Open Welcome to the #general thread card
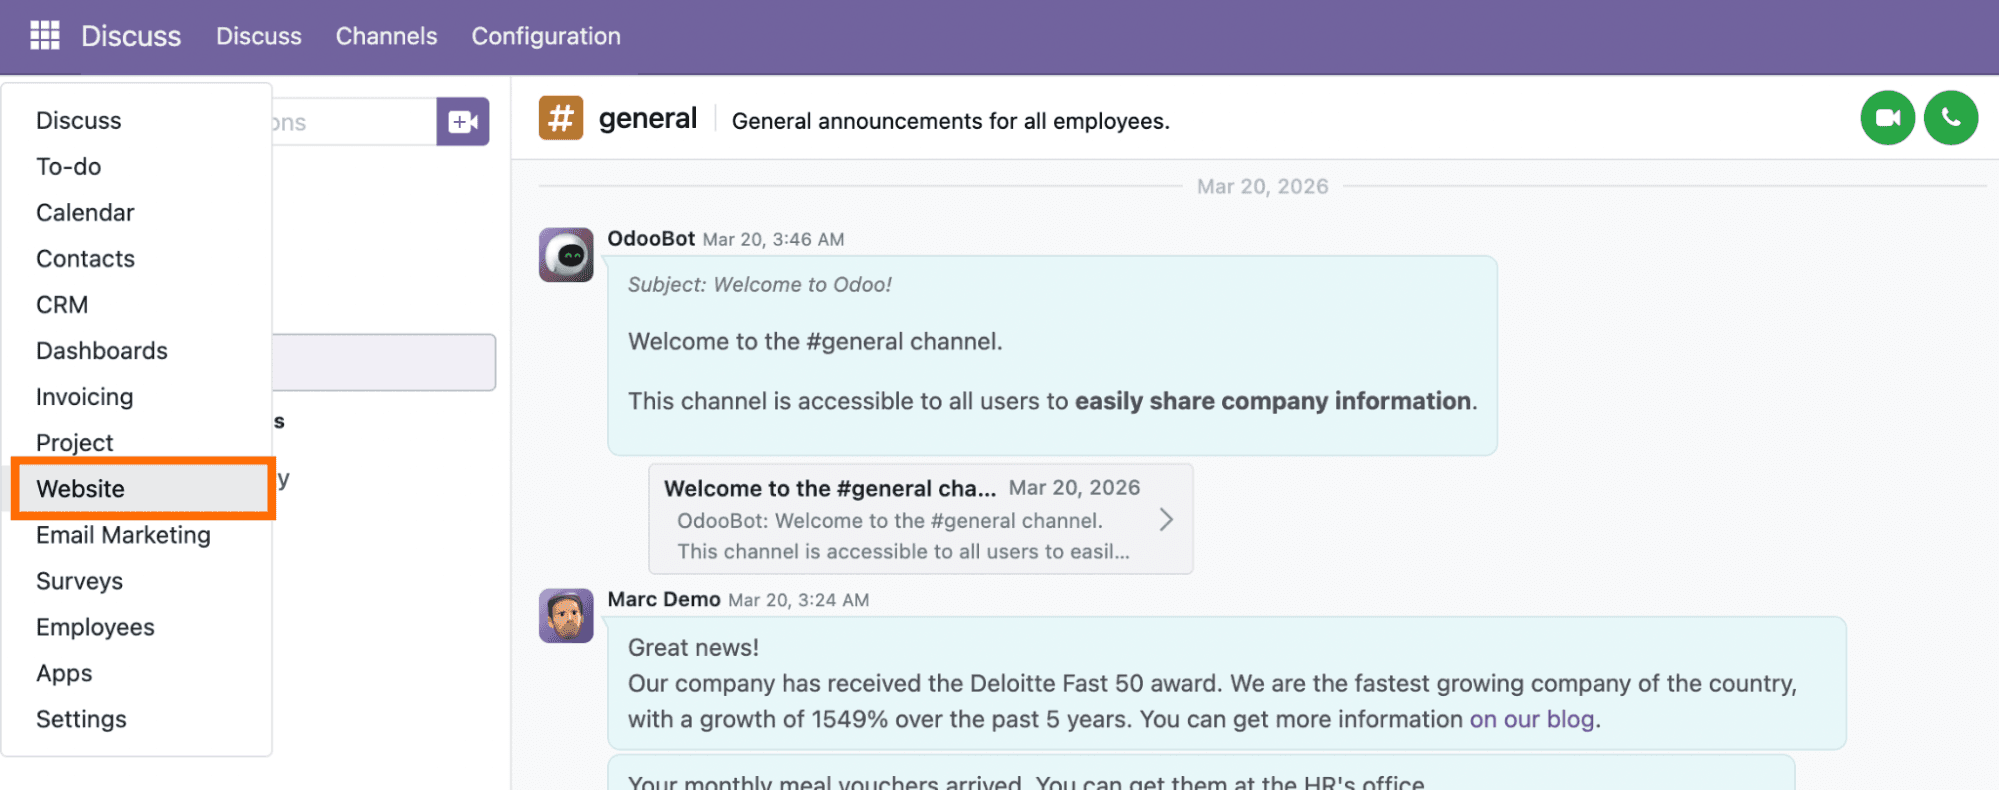This screenshot has width=1999, height=790. (900, 519)
